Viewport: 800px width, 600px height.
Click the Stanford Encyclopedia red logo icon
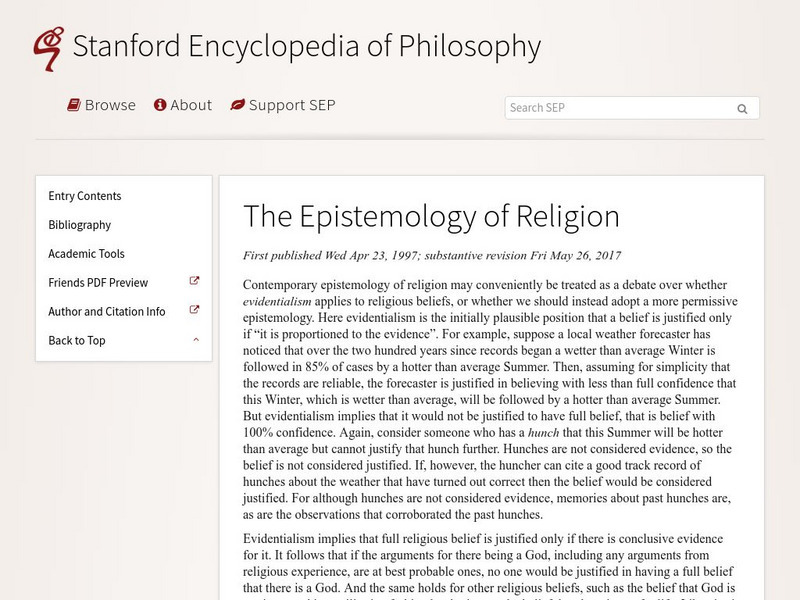[x=47, y=47]
